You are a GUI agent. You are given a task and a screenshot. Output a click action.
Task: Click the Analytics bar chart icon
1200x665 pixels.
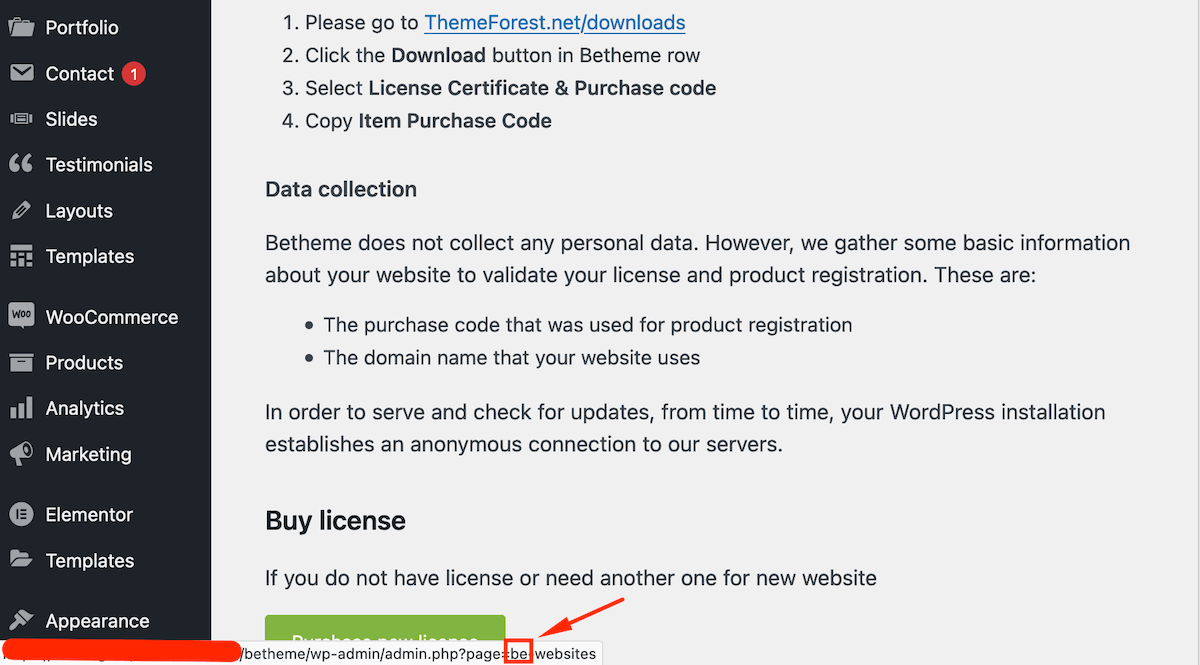(x=21, y=408)
